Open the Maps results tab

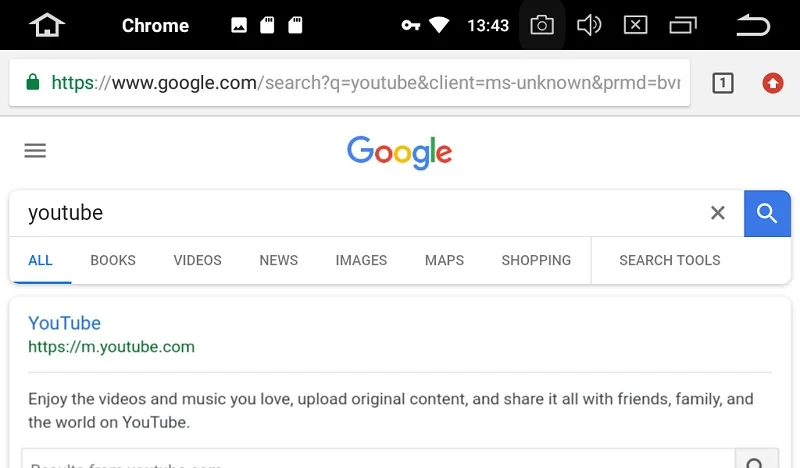coord(444,260)
